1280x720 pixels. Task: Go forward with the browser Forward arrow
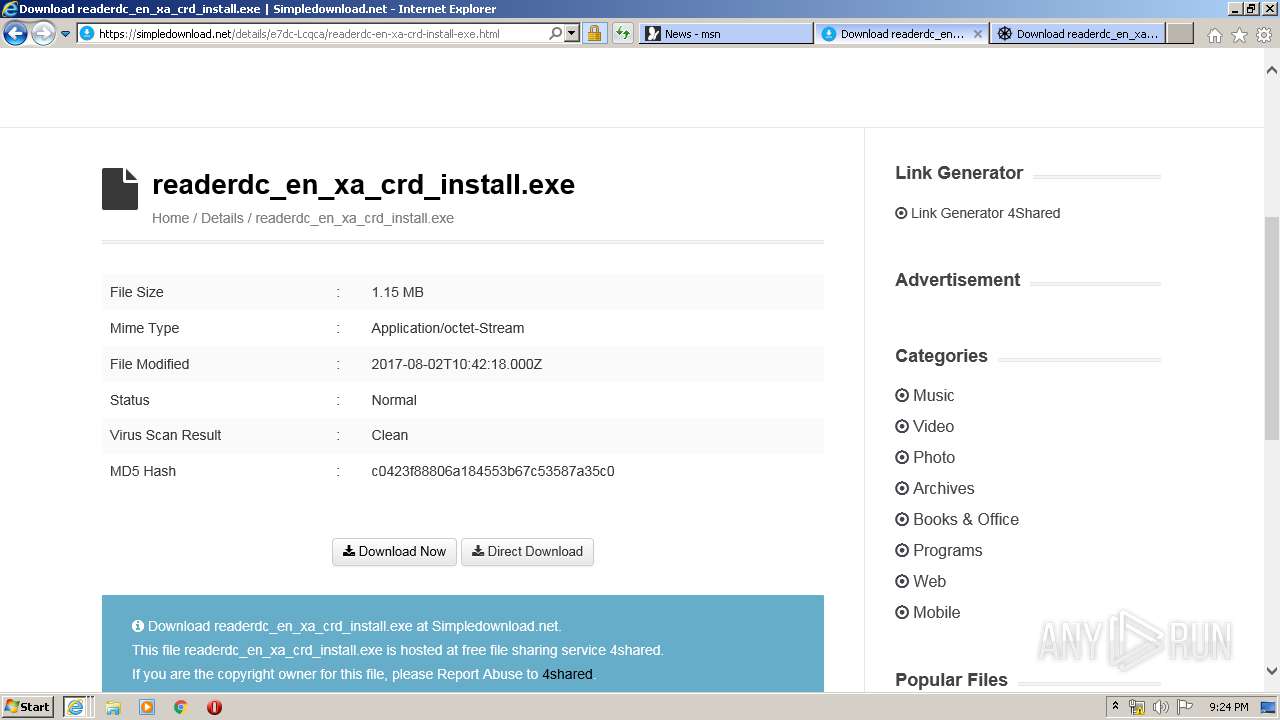coord(43,33)
